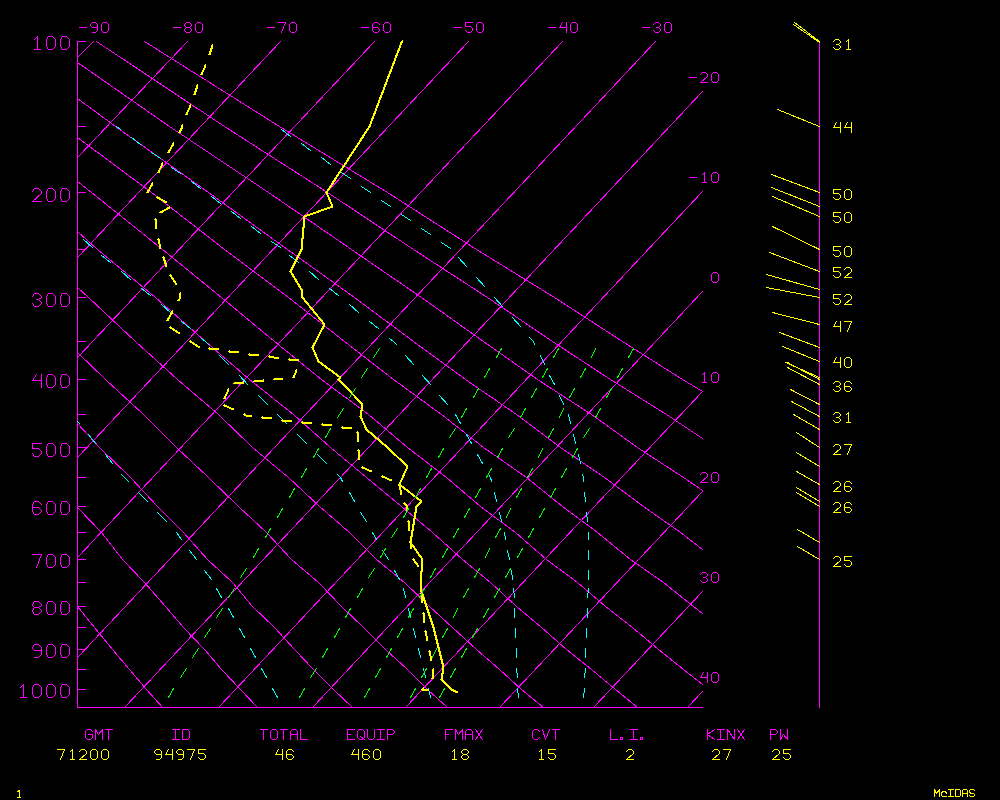The height and width of the screenshot is (800, 1000).
Task: Click the station ID value 94975
Action: [180, 755]
